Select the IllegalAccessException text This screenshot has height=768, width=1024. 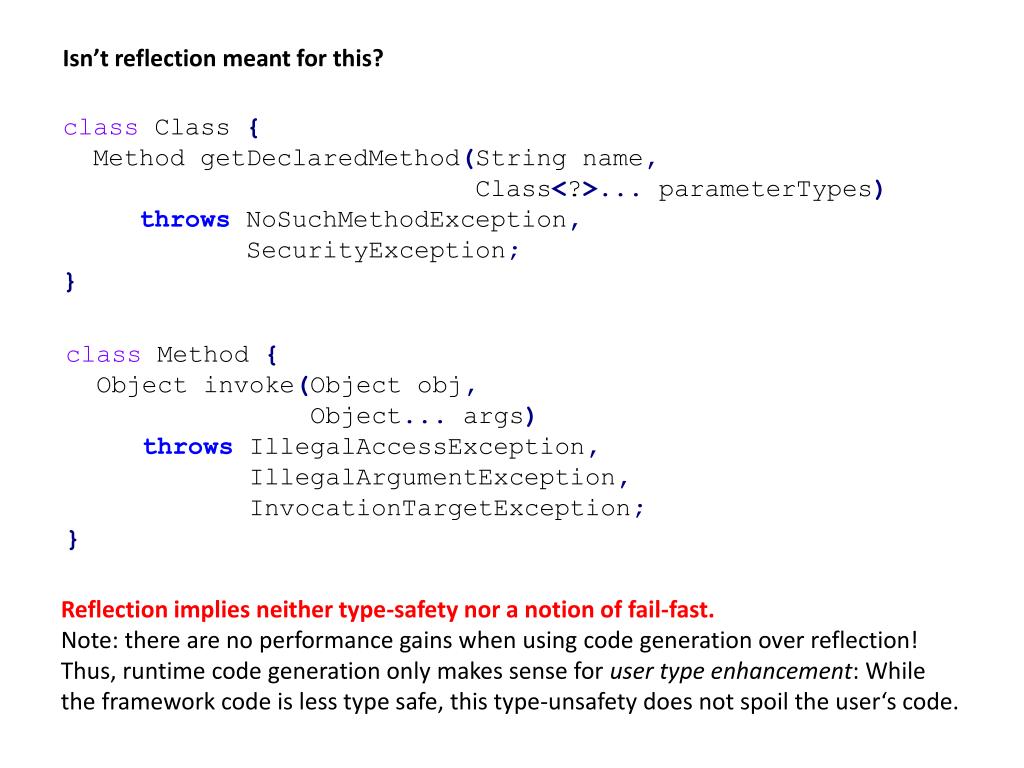point(417,447)
